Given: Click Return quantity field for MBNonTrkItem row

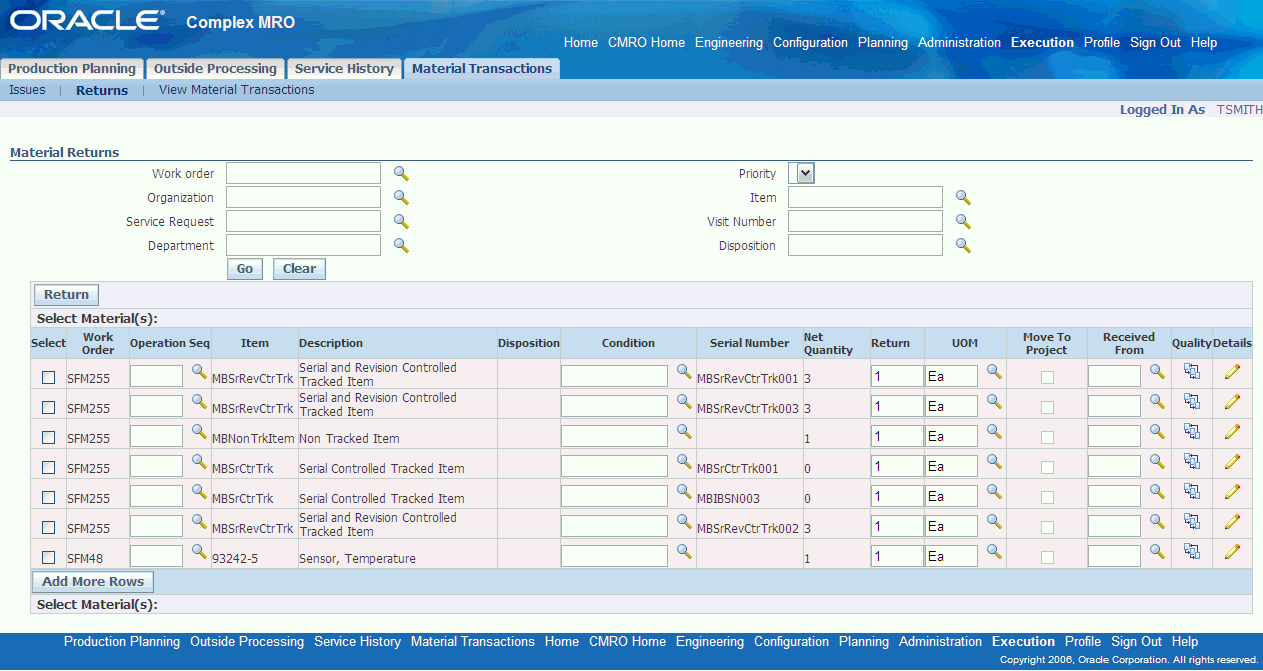Looking at the screenshot, I should pyautogui.click(x=897, y=436).
